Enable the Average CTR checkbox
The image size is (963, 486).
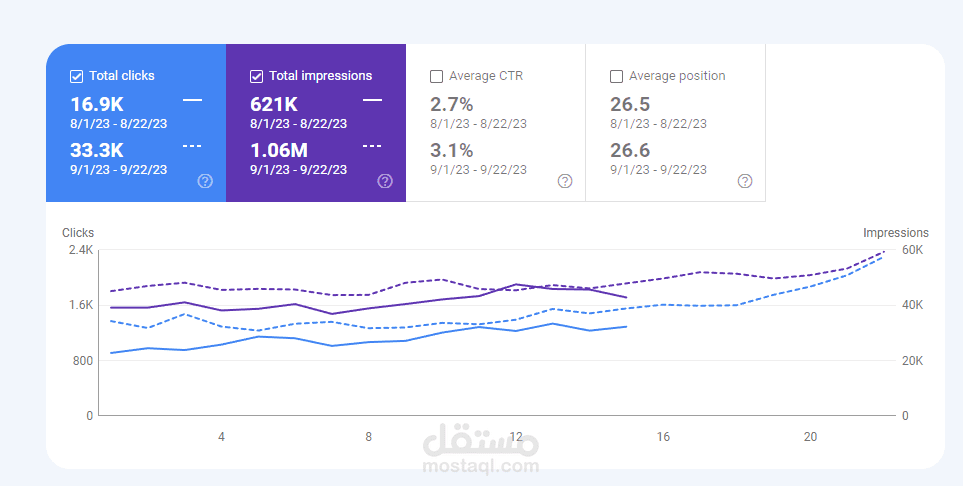pyautogui.click(x=436, y=76)
